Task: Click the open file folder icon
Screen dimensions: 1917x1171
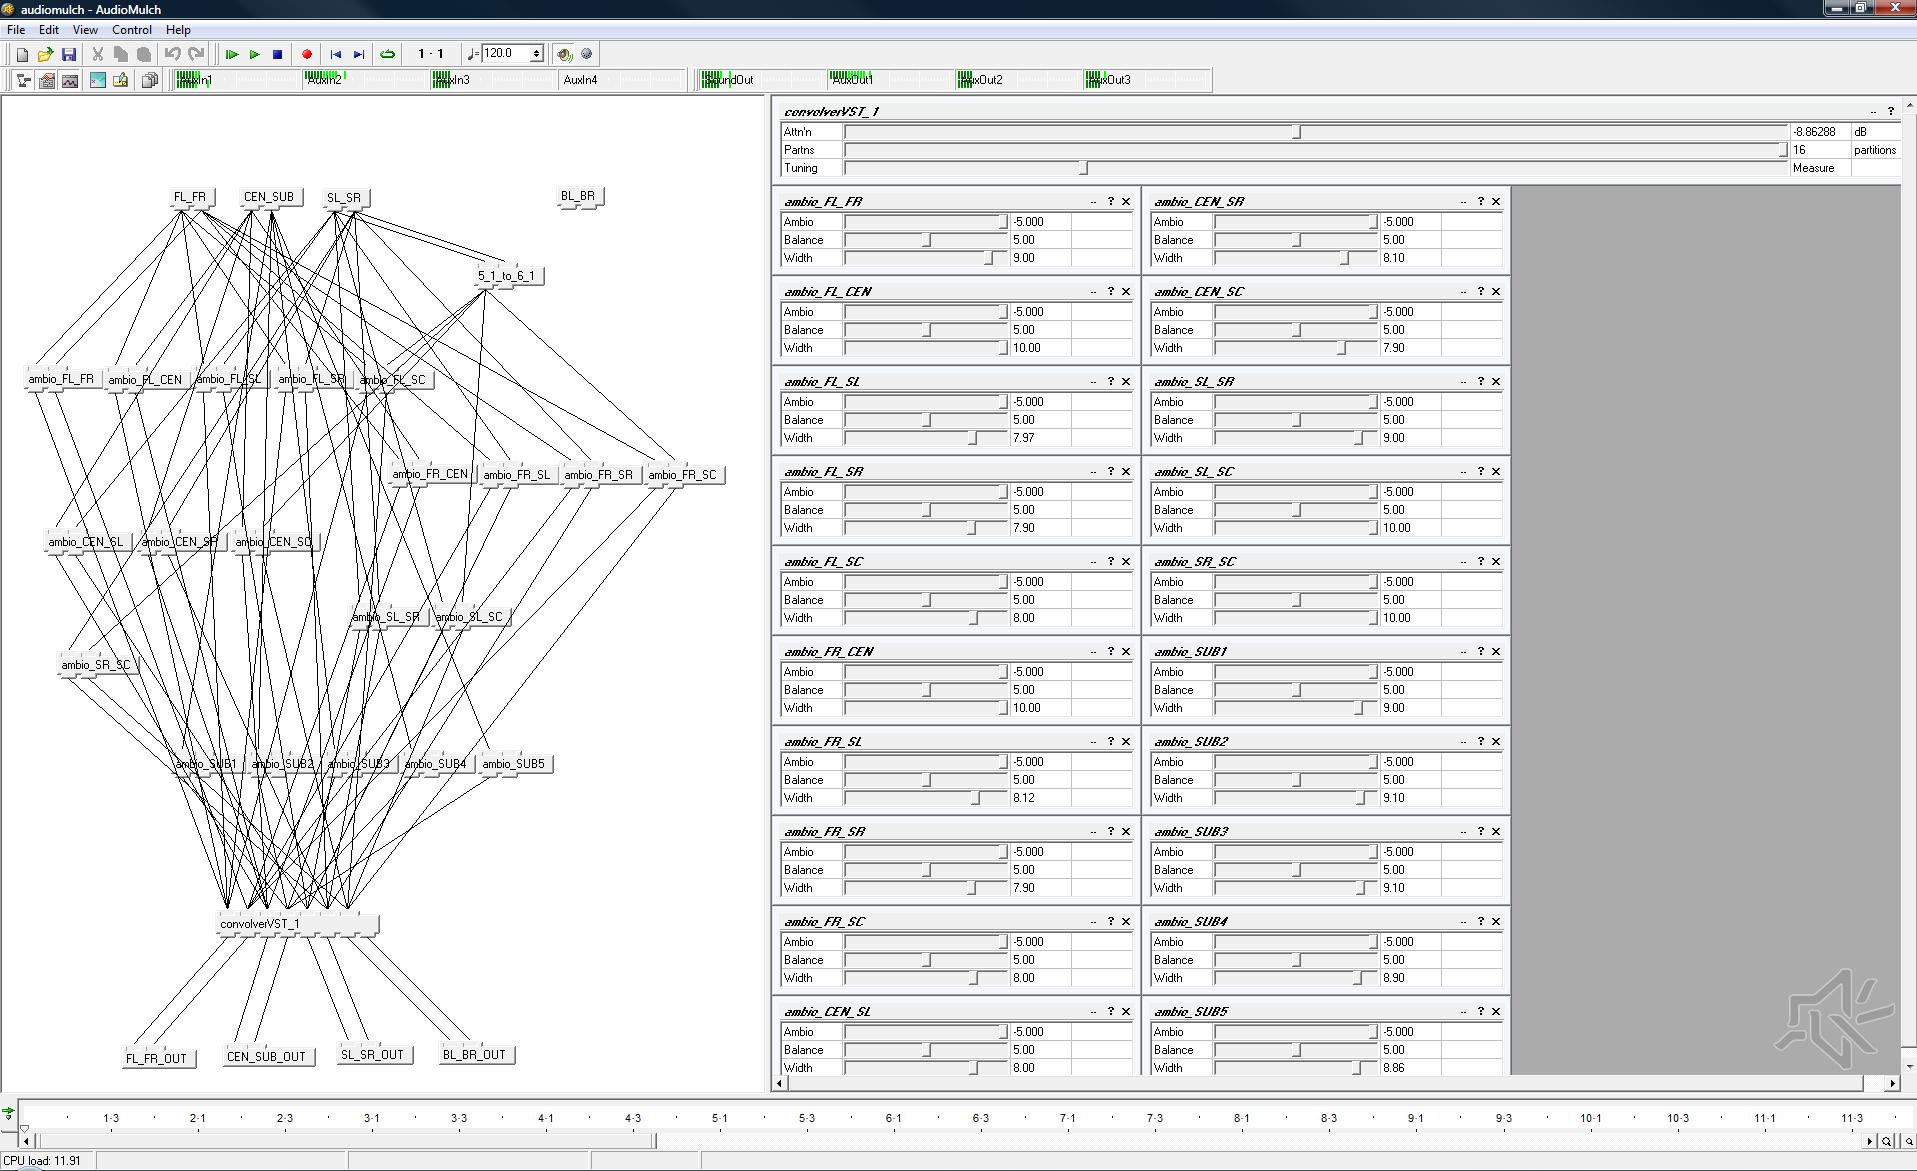Action: 45,55
